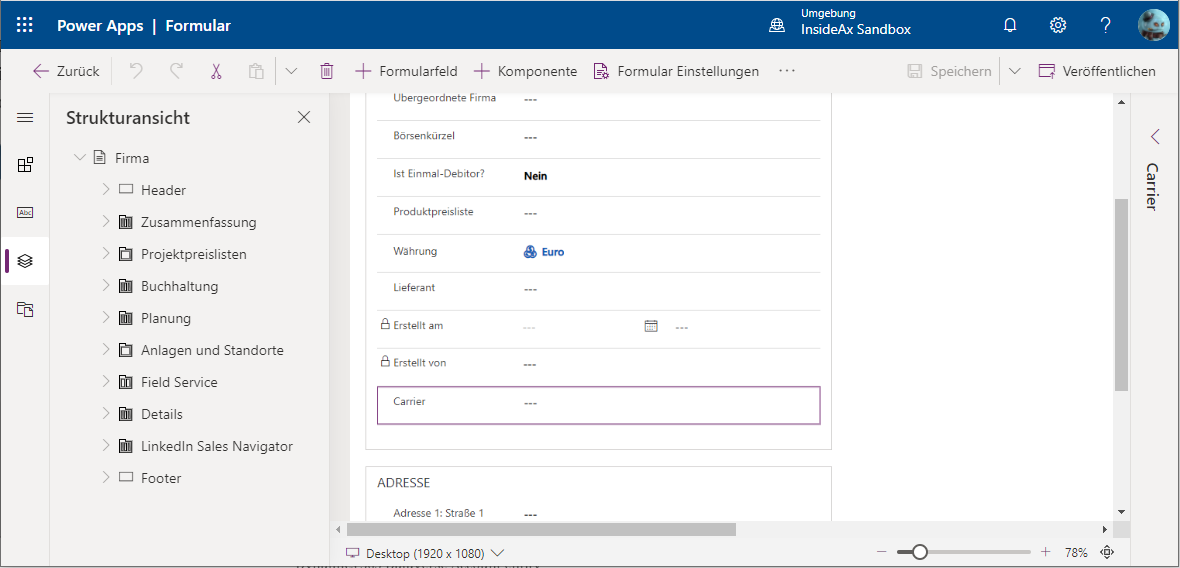The width and height of the screenshot is (1180, 568).
Task: Close the Strukturansicht panel
Action: (304, 118)
